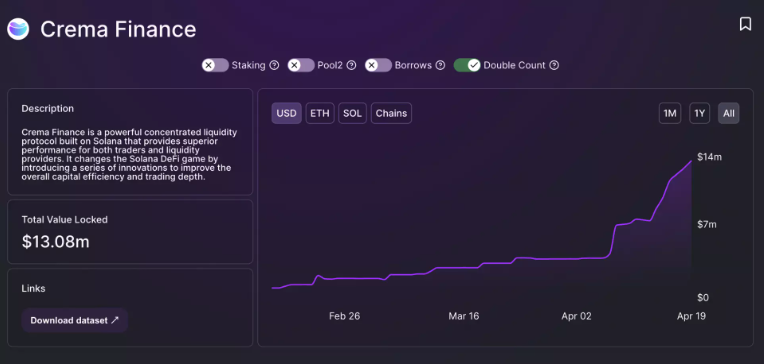Click the $14m axis label
This screenshot has height=364, width=765.
click(x=709, y=157)
